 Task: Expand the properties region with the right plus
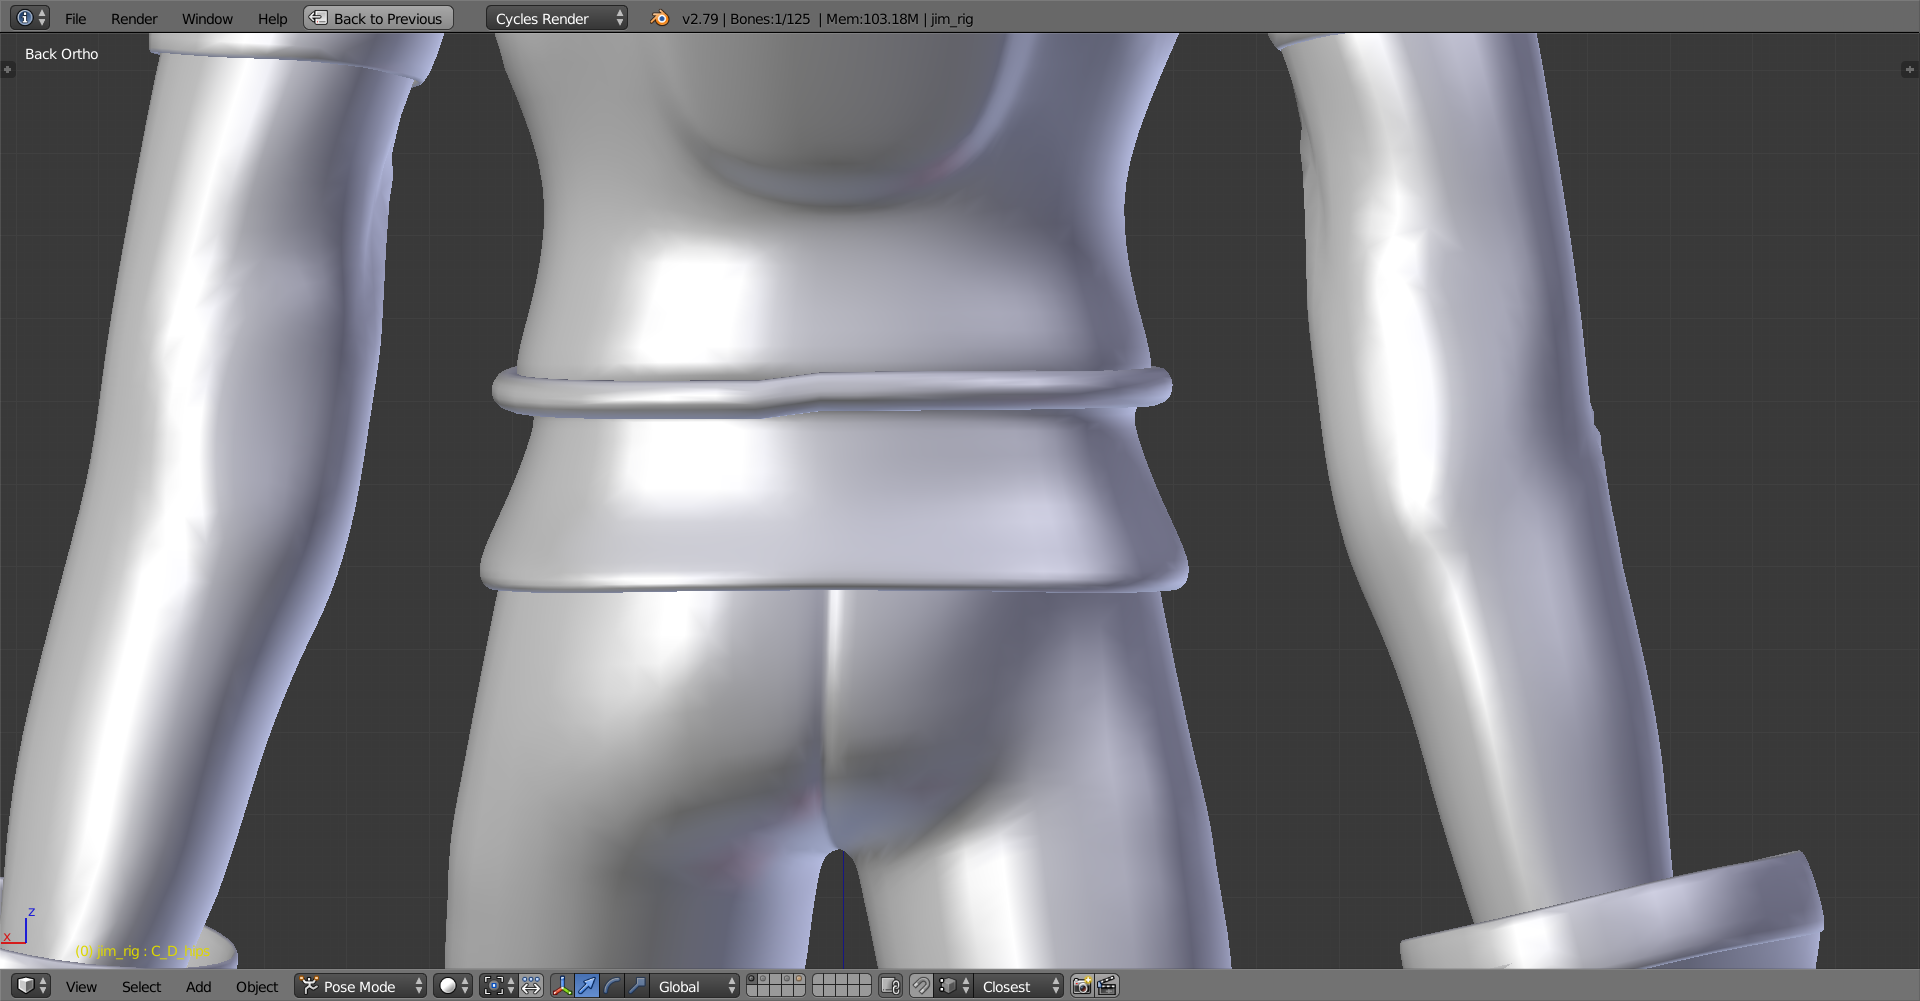pos(1909,70)
